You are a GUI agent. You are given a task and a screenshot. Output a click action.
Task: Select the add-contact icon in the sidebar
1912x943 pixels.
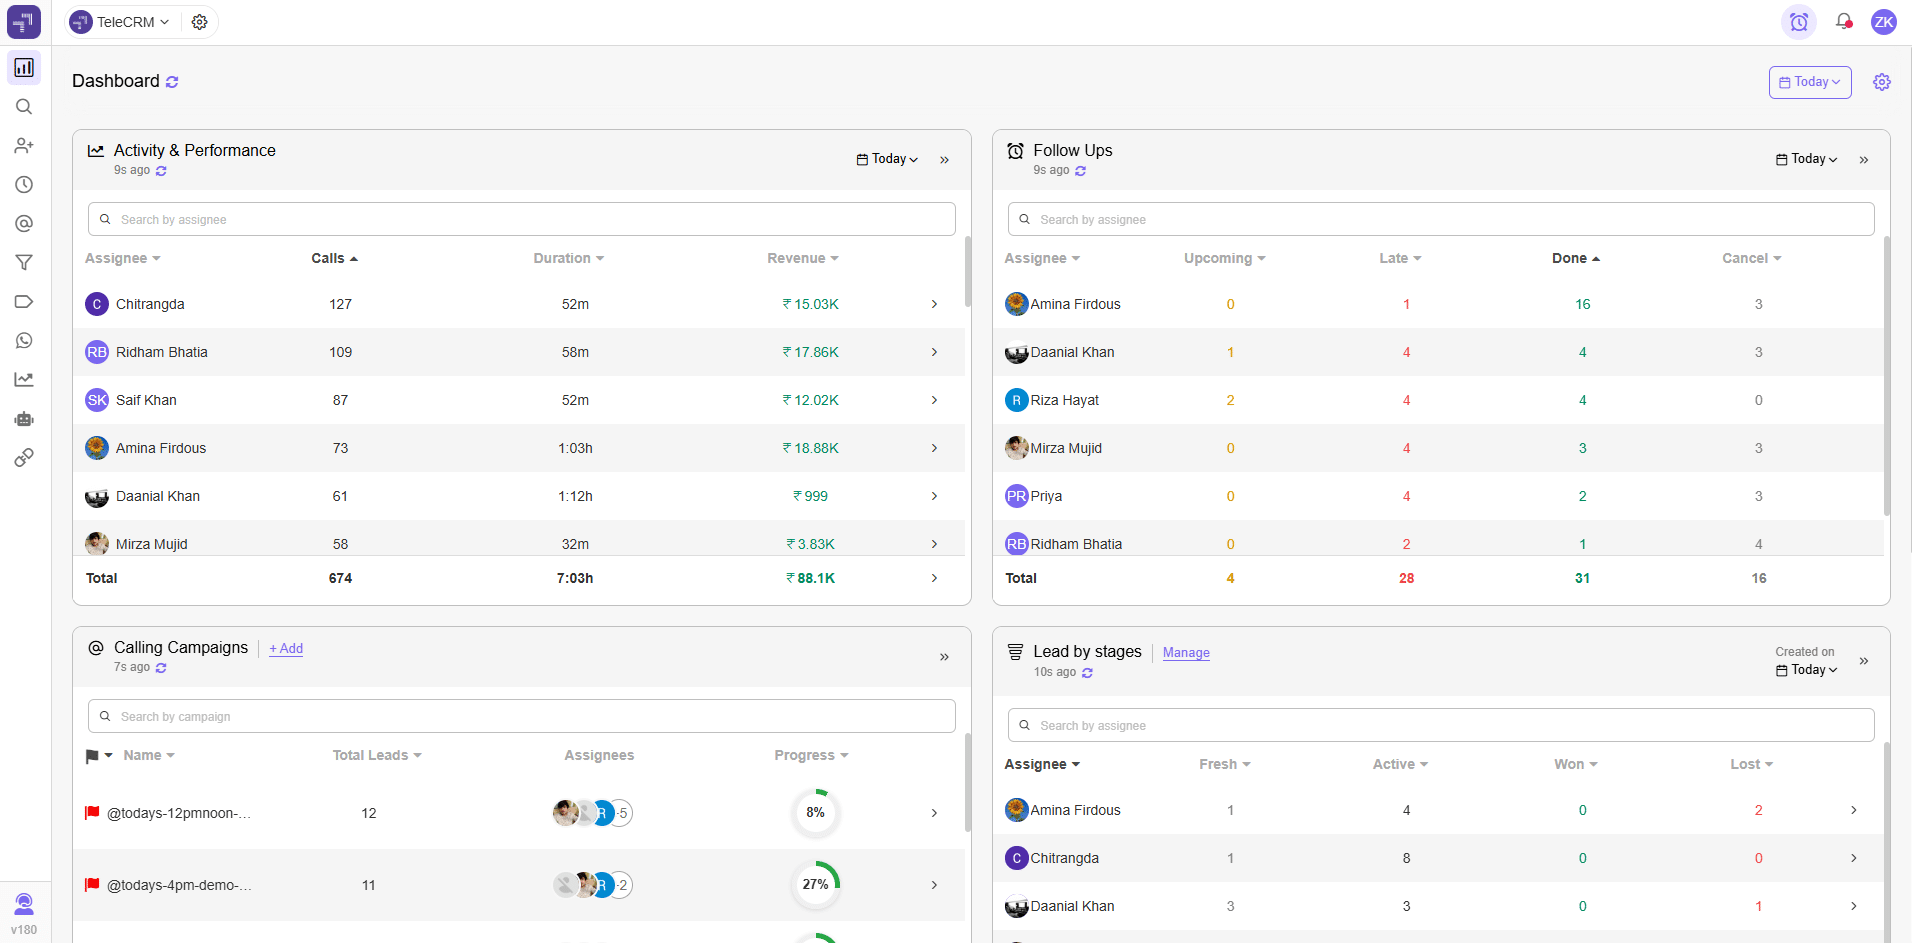click(x=24, y=145)
